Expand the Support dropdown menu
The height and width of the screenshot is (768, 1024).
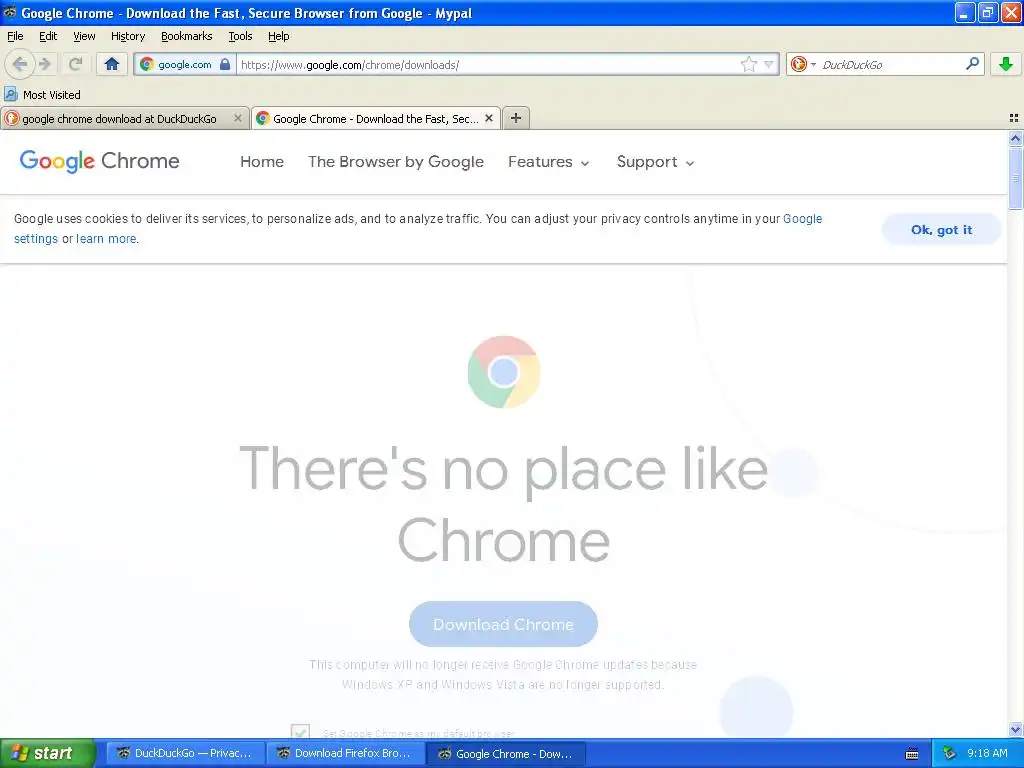click(x=655, y=162)
